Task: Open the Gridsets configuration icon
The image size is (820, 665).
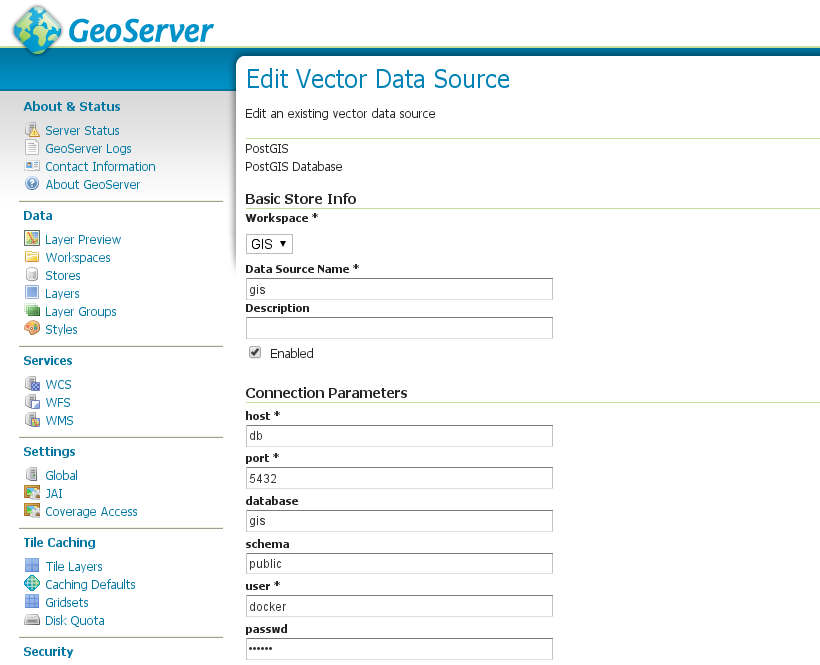Action: [x=30, y=602]
